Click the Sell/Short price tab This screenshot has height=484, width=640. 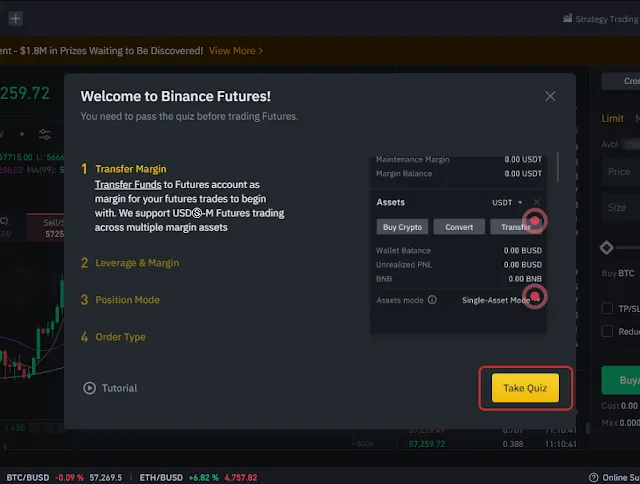tap(46, 228)
